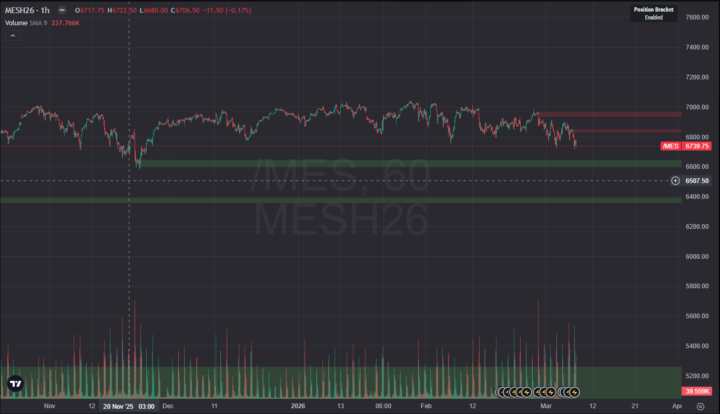Click the 7400.00 price axis label
The height and width of the screenshot is (414, 720).
point(697,47)
